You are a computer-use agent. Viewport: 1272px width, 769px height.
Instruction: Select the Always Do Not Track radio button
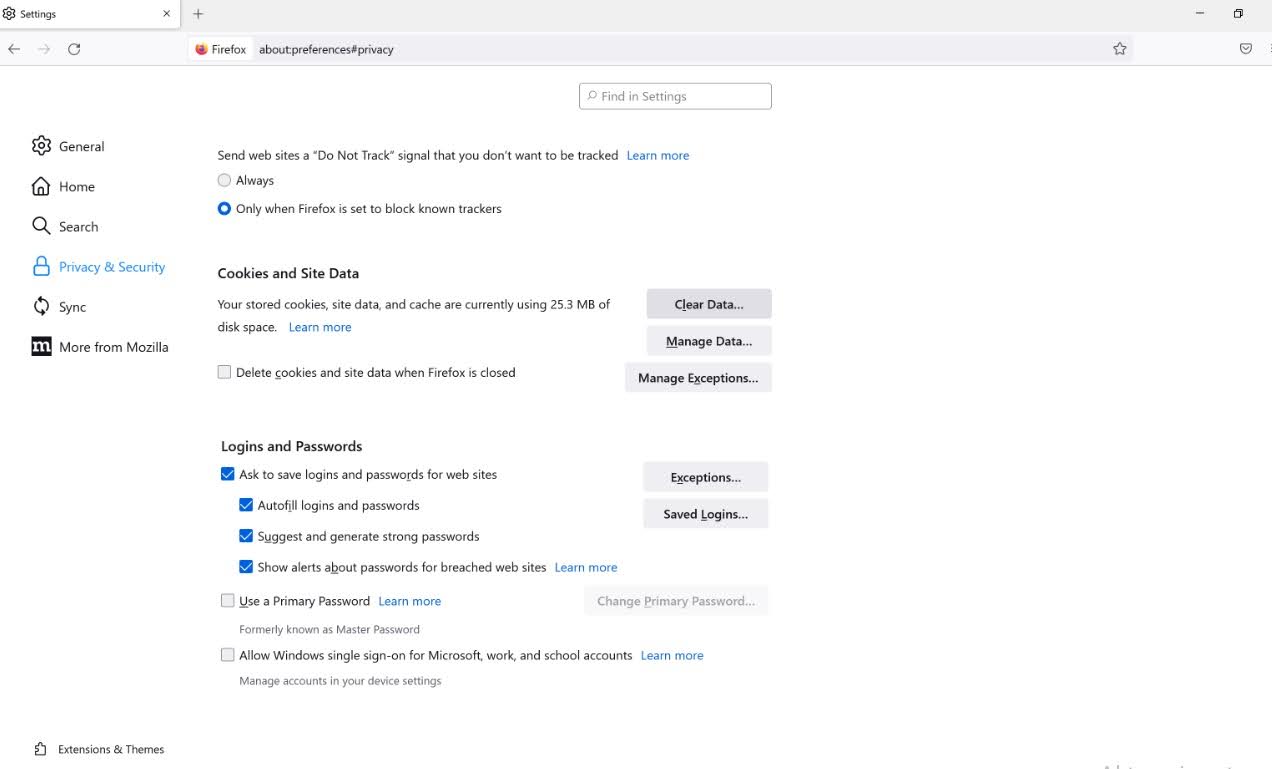(224, 180)
